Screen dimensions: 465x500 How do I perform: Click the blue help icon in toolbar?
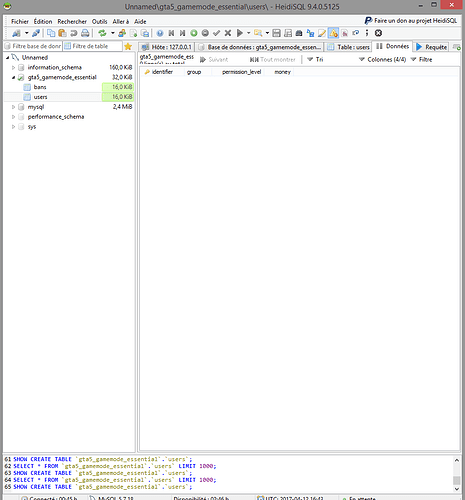coord(160,33)
